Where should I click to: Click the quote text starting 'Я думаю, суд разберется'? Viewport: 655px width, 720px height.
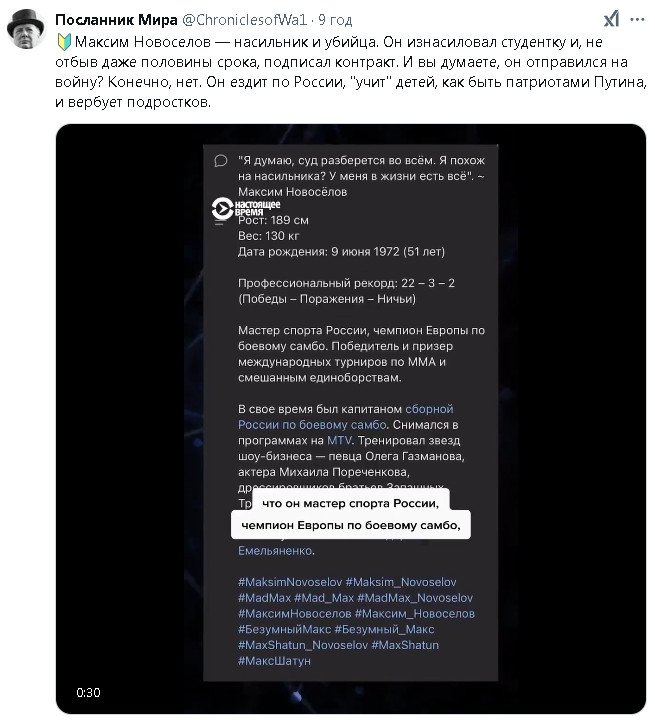[342, 167]
